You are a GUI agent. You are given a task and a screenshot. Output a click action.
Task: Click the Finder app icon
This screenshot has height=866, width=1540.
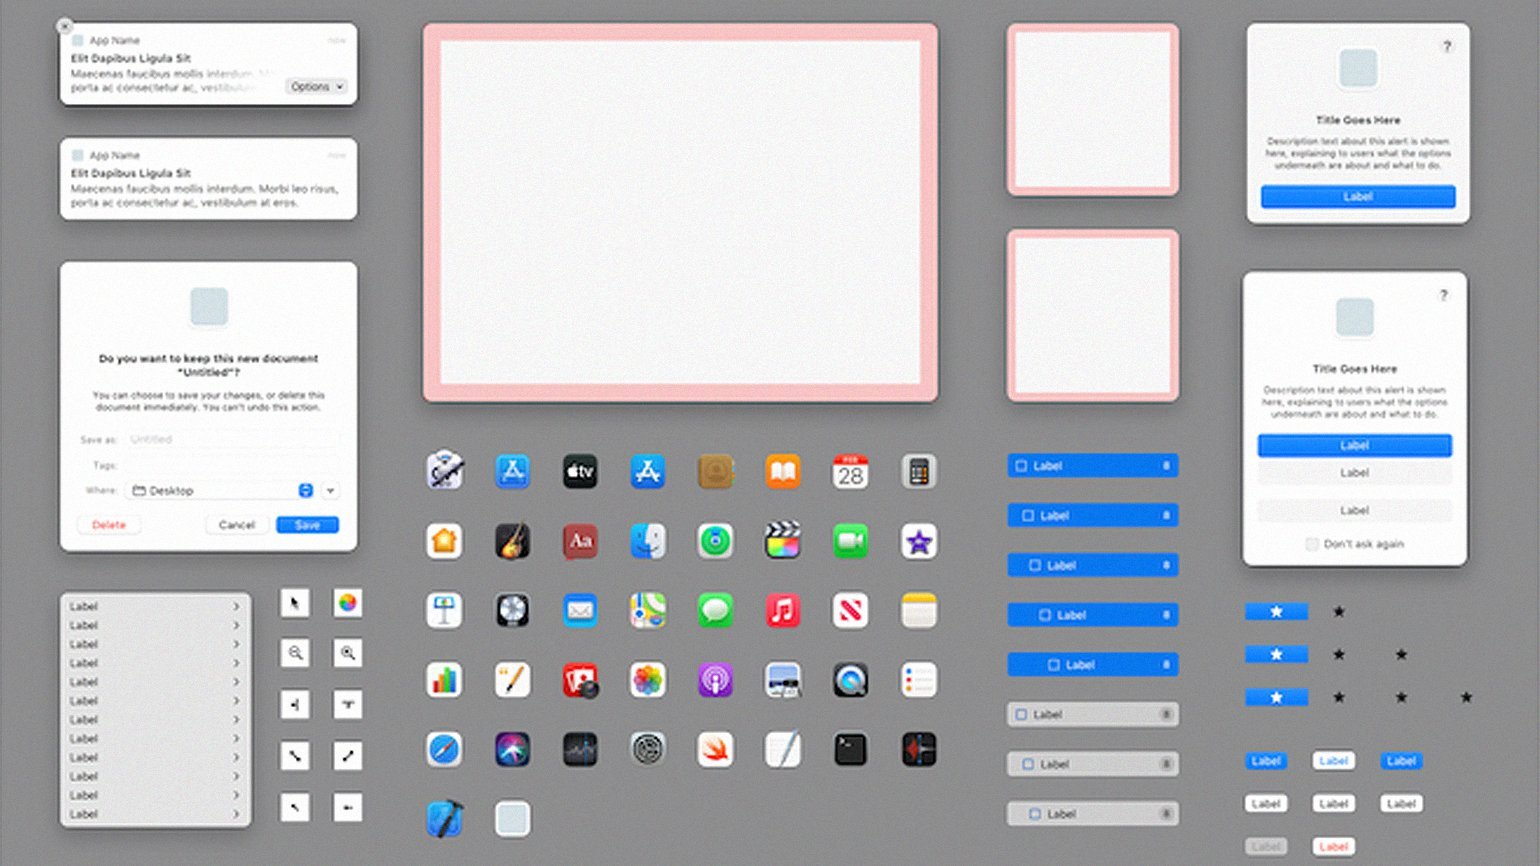point(648,541)
